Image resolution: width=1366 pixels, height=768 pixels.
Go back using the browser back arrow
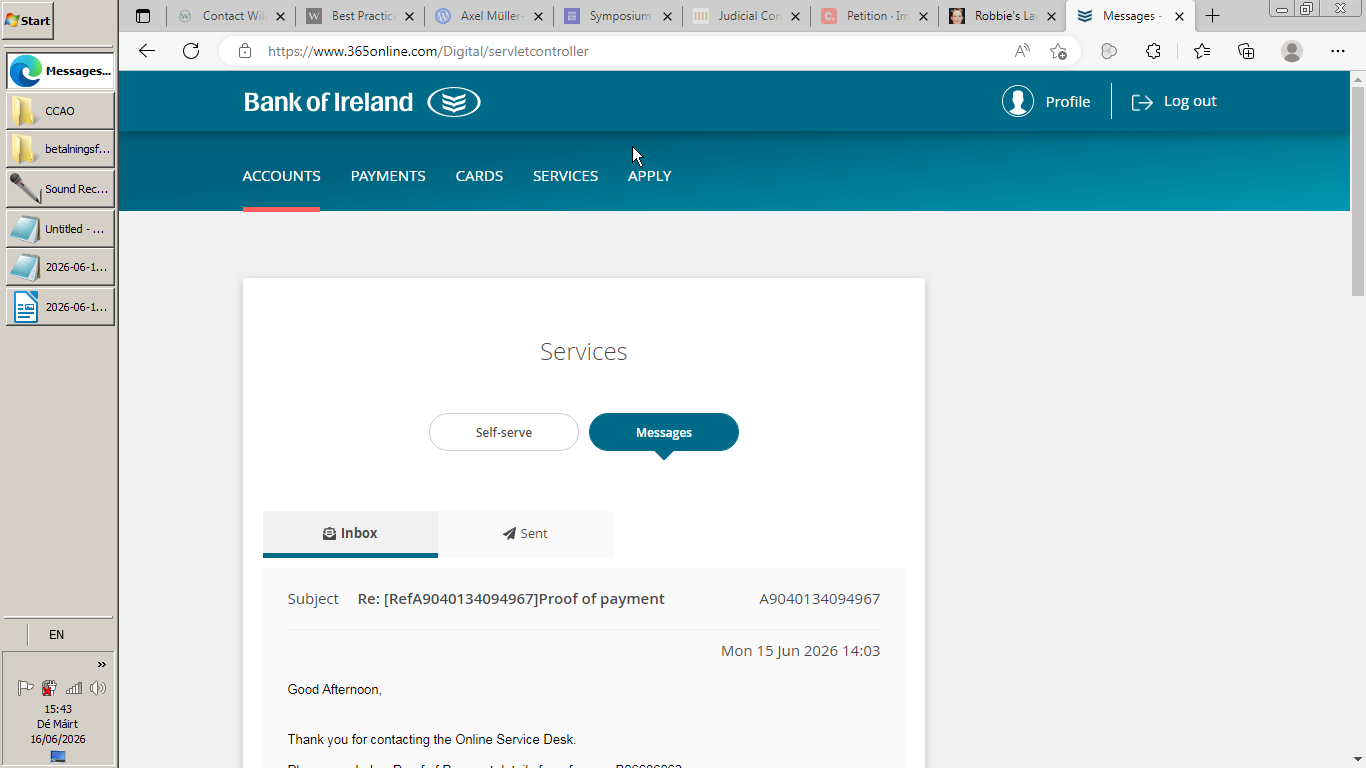pos(147,51)
